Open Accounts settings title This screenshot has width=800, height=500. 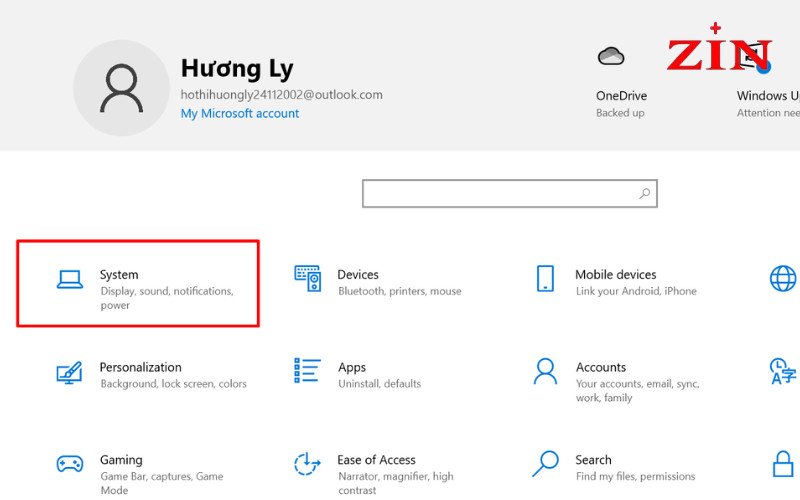[x=601, y=367]
